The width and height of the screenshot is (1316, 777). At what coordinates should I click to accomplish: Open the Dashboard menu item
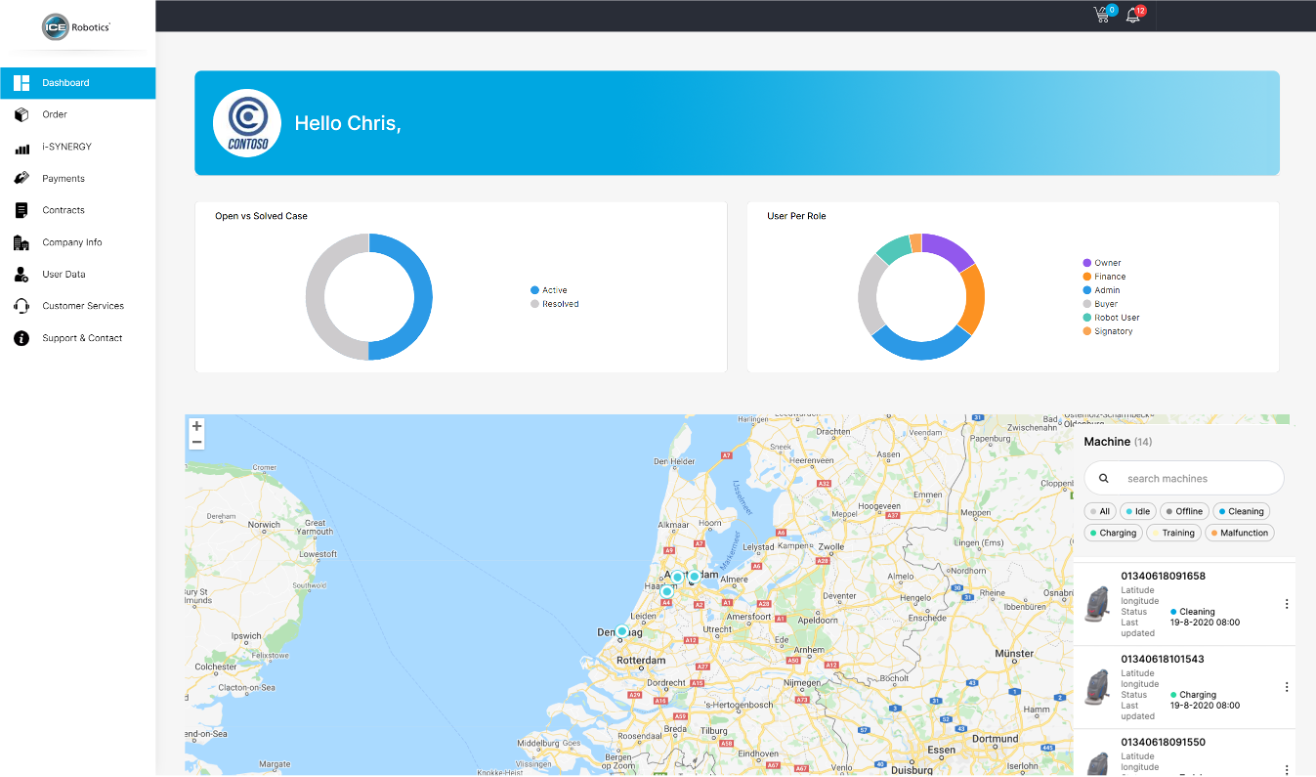click(x=78, y=83)
